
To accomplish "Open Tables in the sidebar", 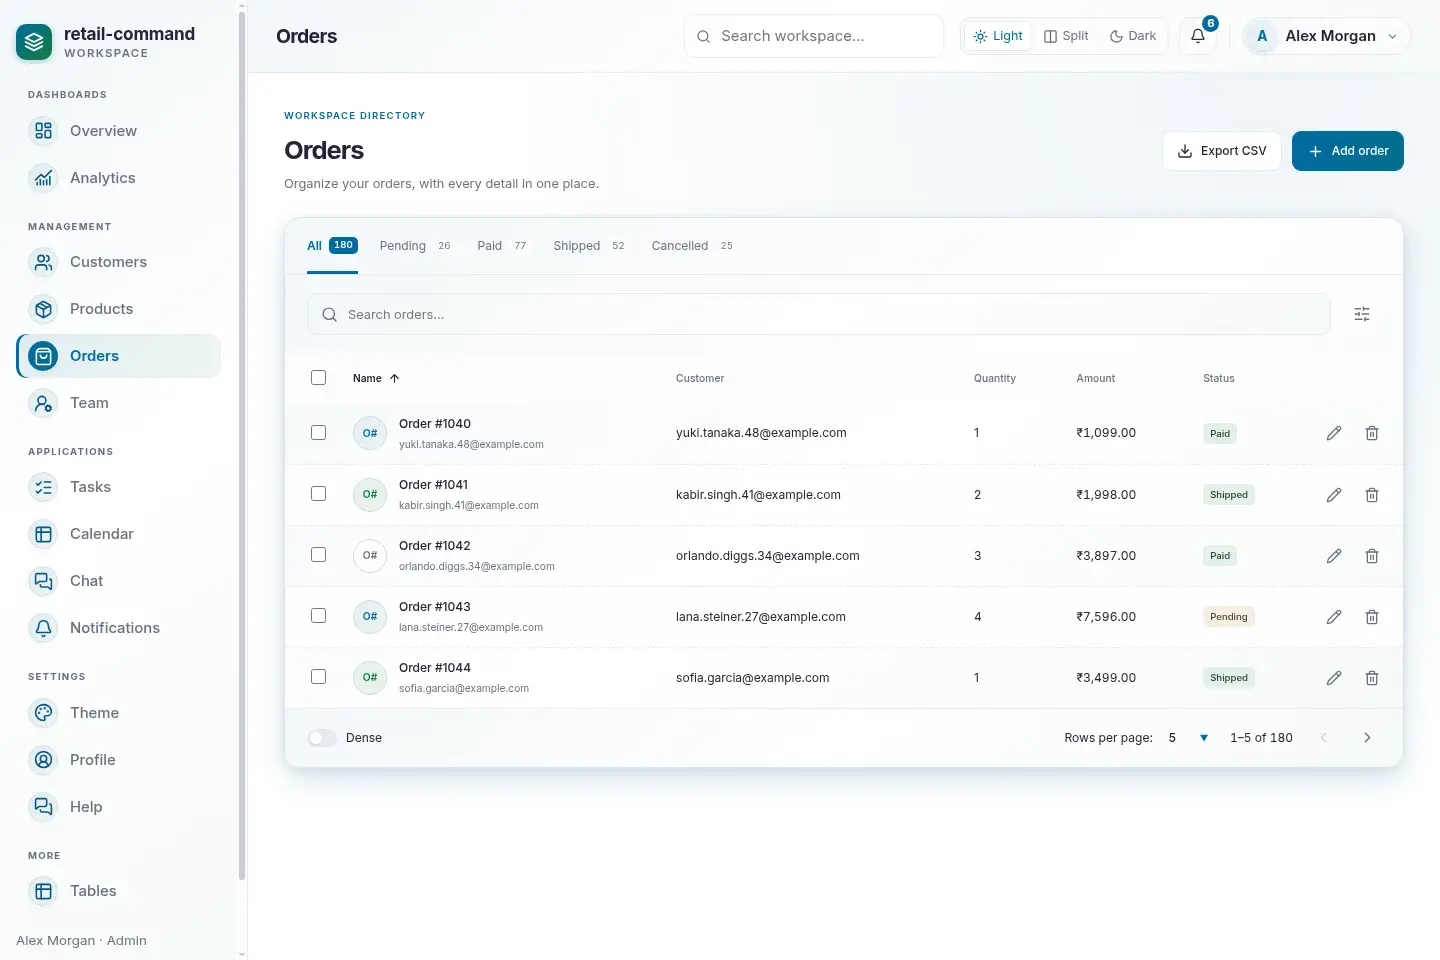I will (118, 891).
